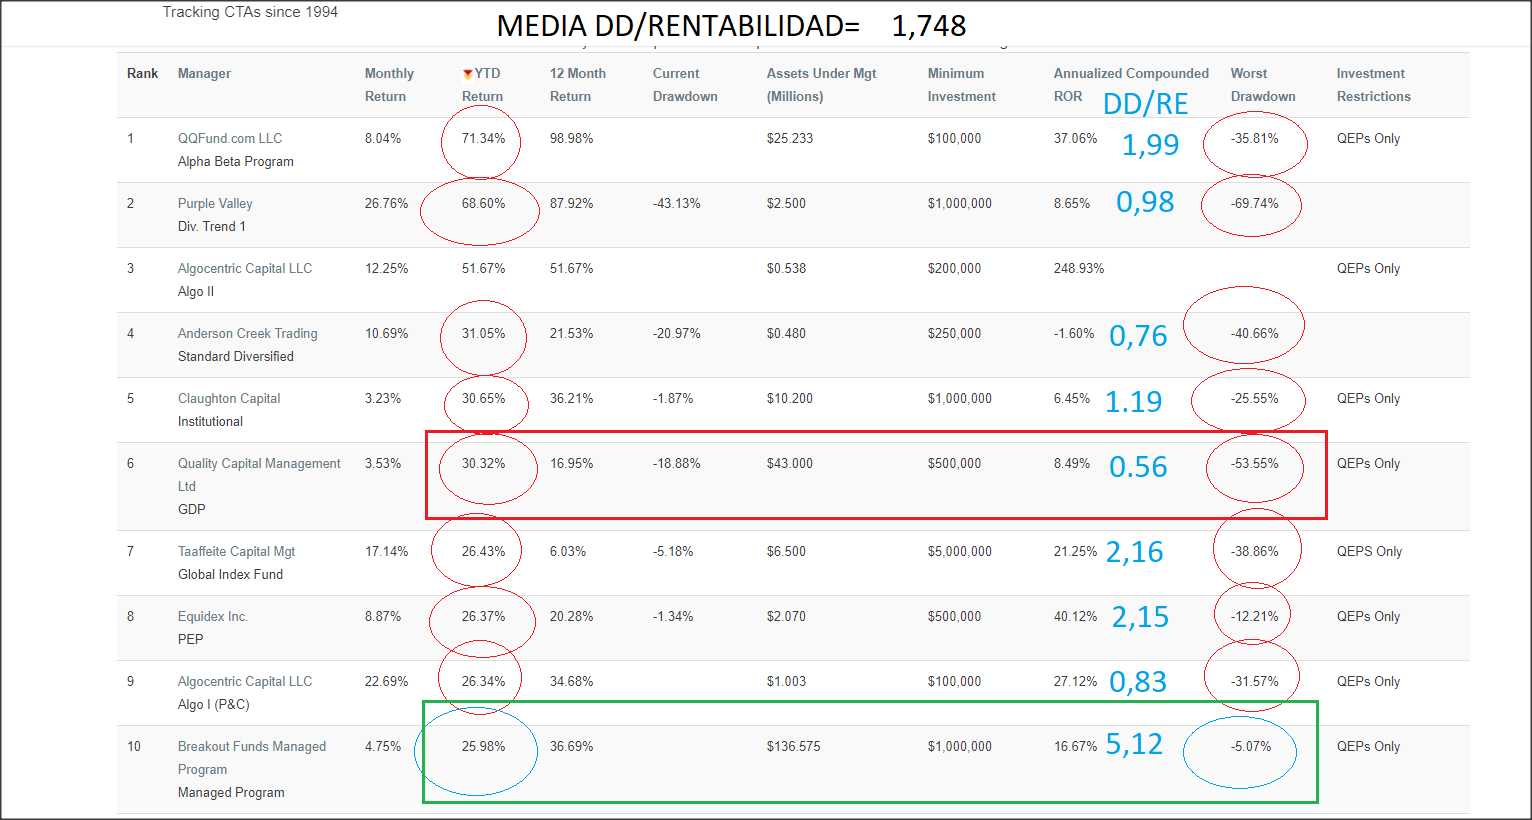
Task: Click the 26.76% monthly return value
Action: pyautogui.click(x=387, y=204)
